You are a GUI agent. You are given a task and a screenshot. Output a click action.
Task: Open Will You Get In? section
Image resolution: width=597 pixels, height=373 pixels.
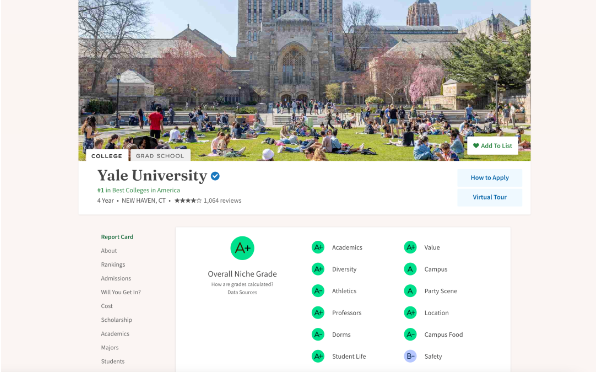tap(121, 292)
